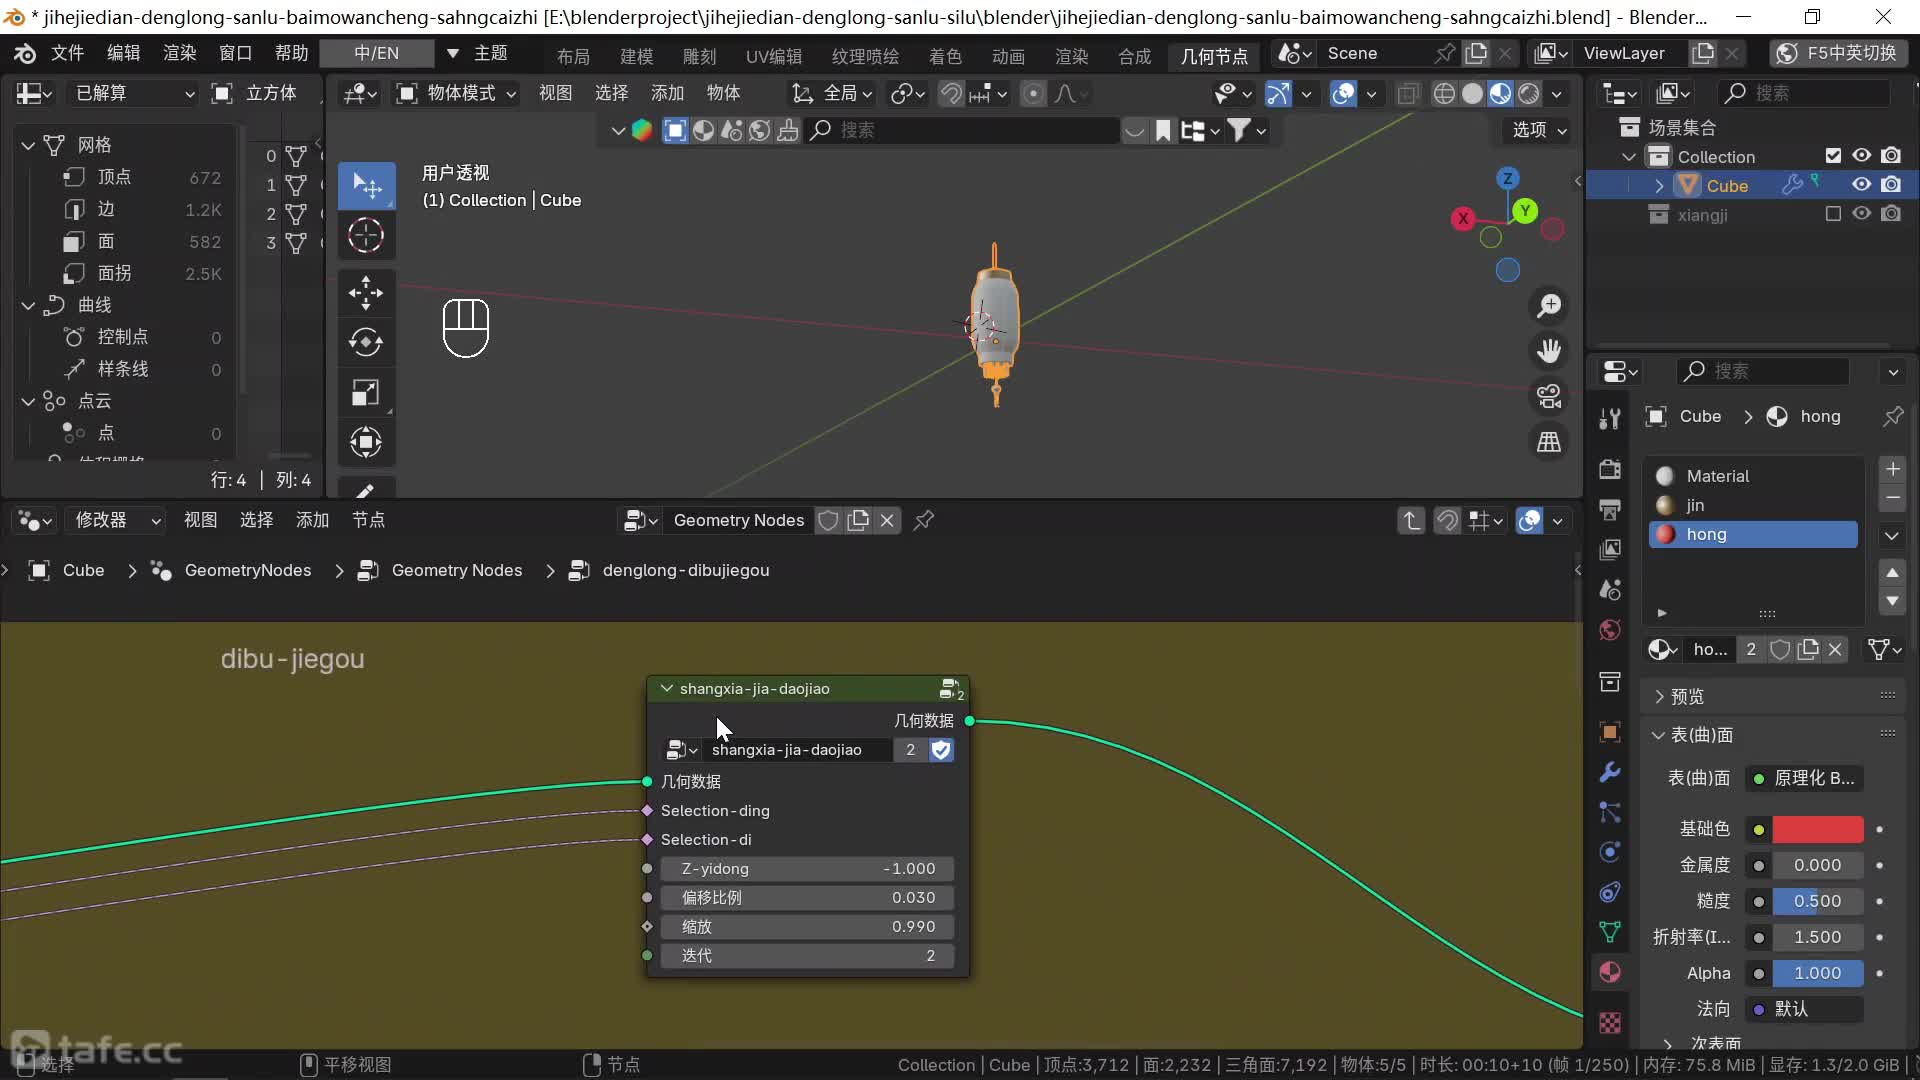Open the 物体模式 mode dropdown
Viewport: 1920px width, 1080px height.
point(457,93)
